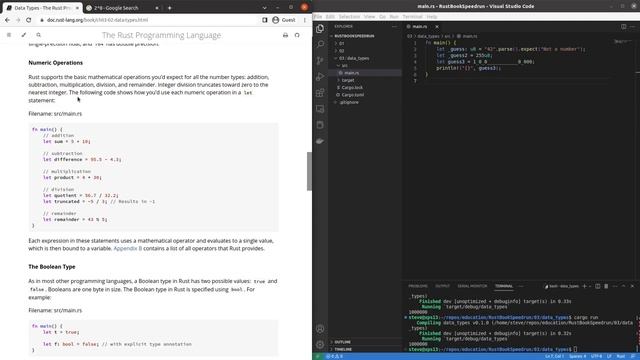This screenshot has height=360, width=640.
Task: Open the Selection menu in VS Code
Action: tap(349, 17)
